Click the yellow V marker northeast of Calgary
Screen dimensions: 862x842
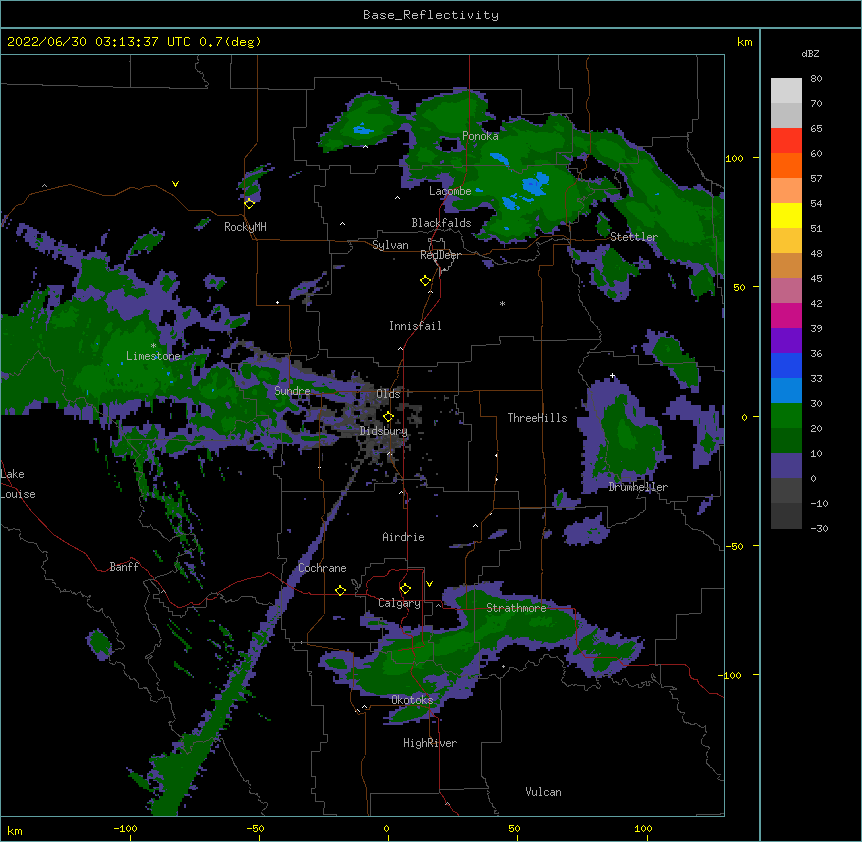tap(429, 584)
